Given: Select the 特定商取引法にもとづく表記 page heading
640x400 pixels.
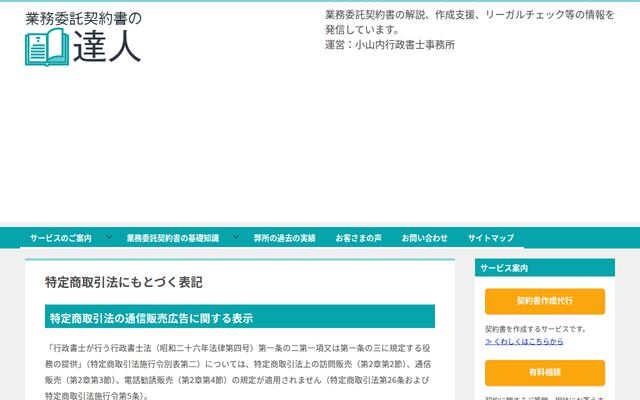Looking at the screenshot, I should coord(124,282).
